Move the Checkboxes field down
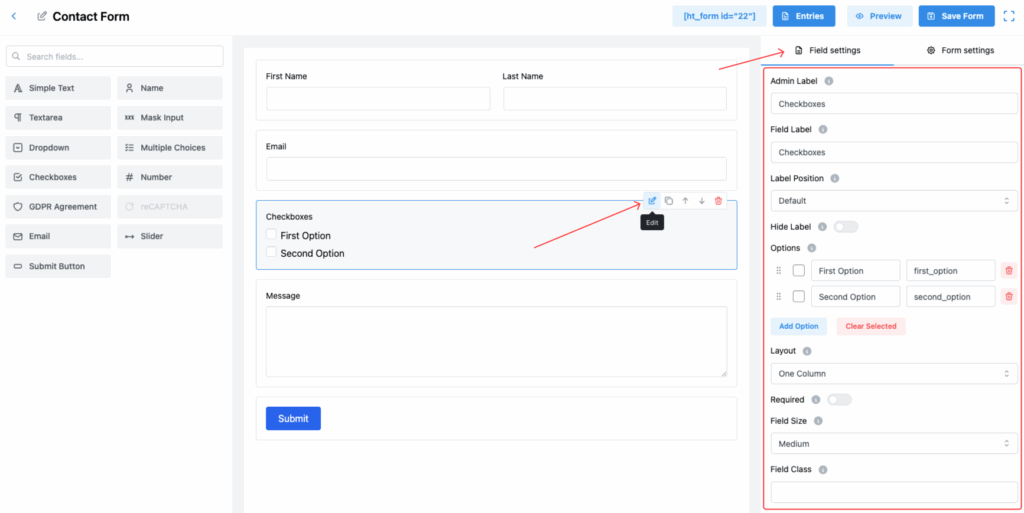Screen dimensions: 1024x513 (x=701, y=201)
